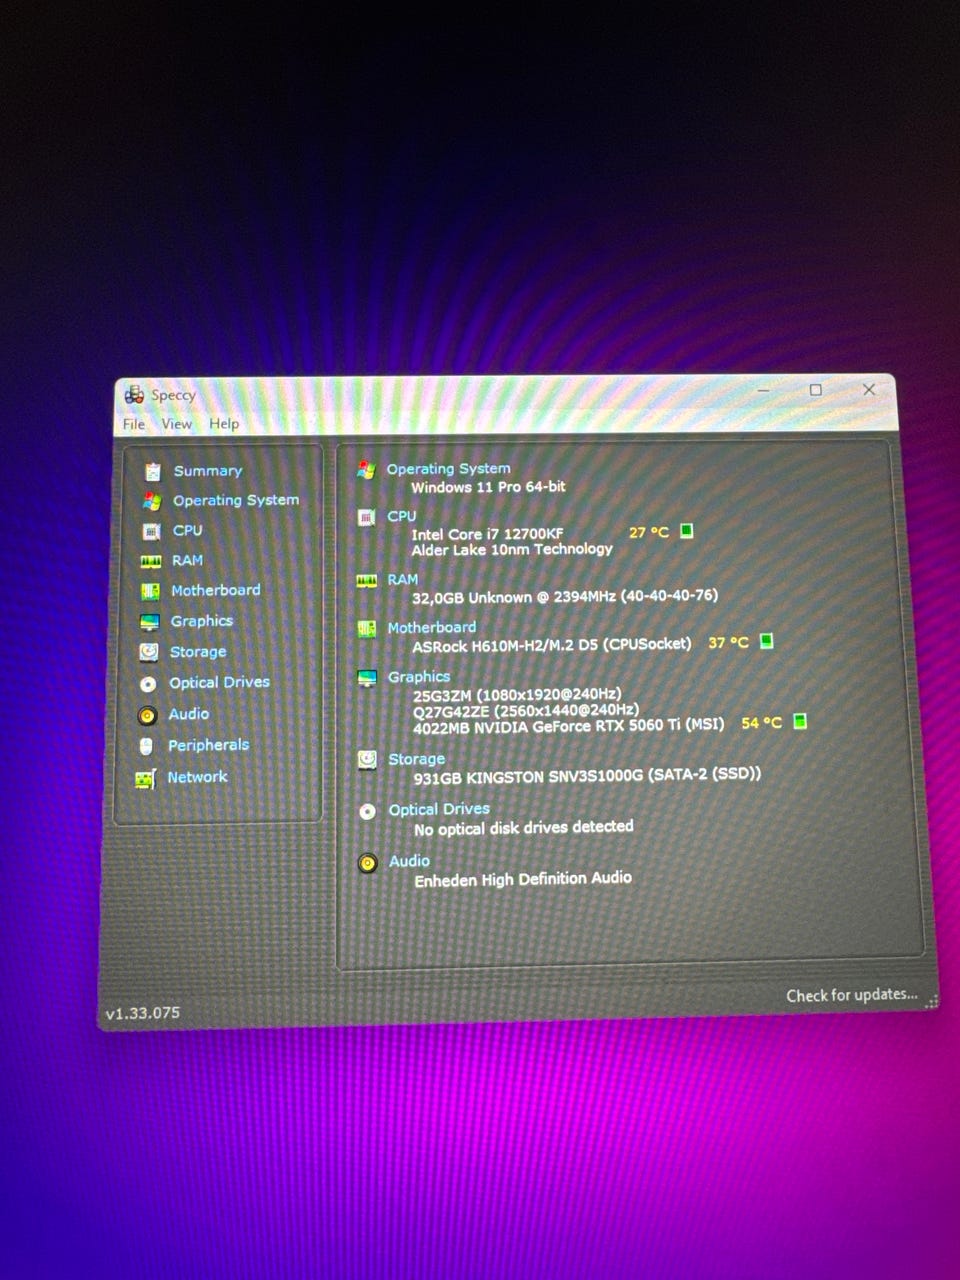
Task: Click the Windows 11 Pro 64-bit text
Action: click(x=488, y=487)
